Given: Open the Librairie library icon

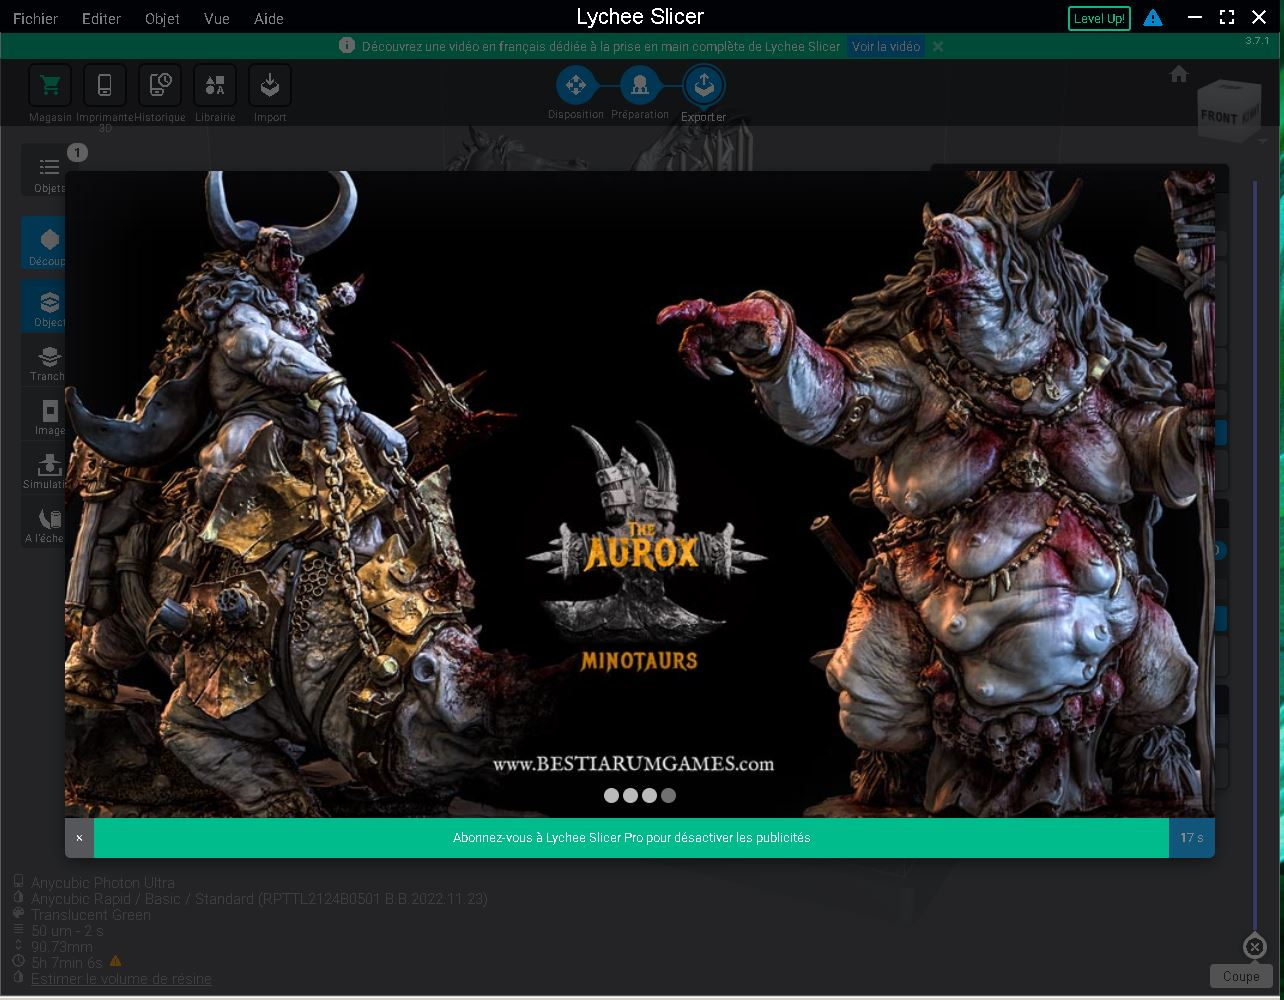Looking at the screenshot, I should pyautogui.click(x=215, y=86).
